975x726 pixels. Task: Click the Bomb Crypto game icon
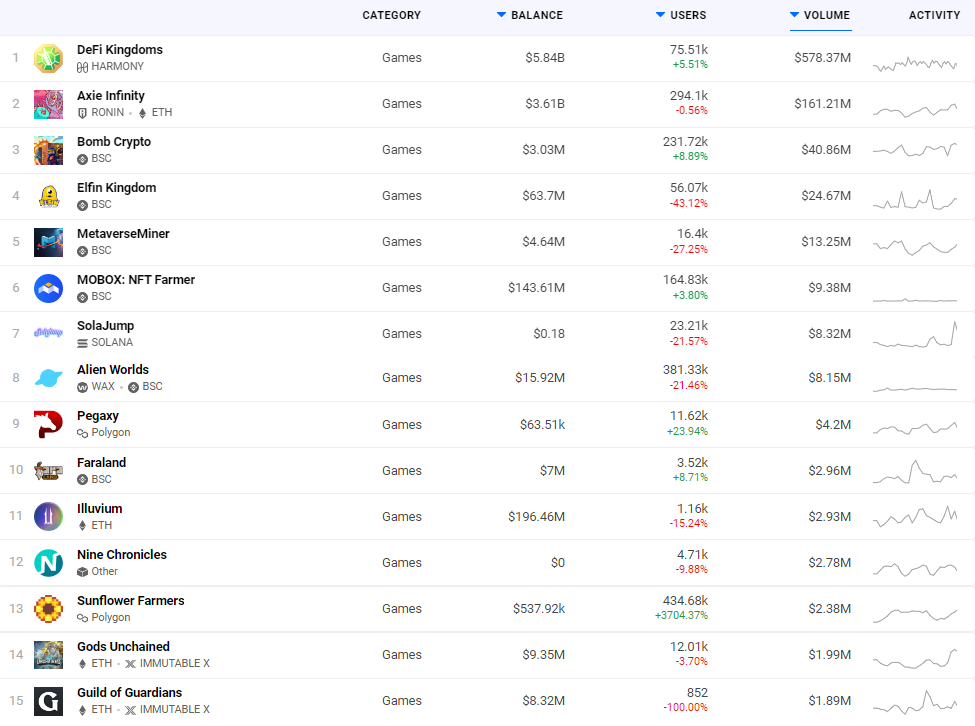click(49, 150)
